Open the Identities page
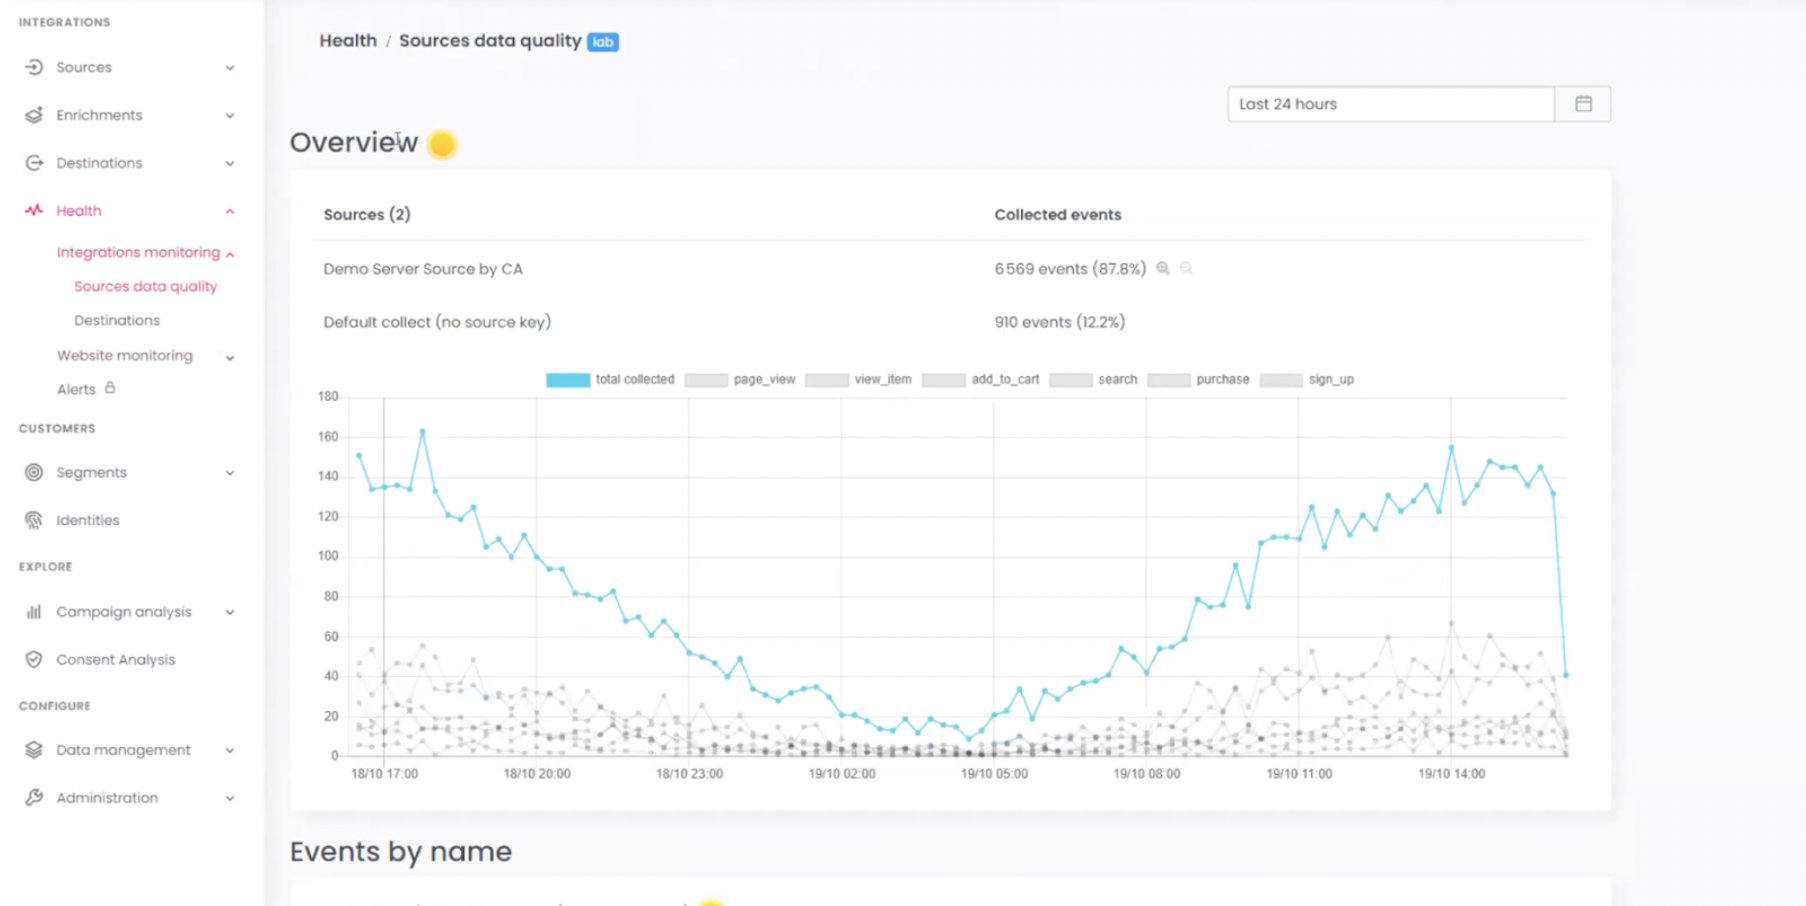Screen dimensions: 1806x906 88,520
